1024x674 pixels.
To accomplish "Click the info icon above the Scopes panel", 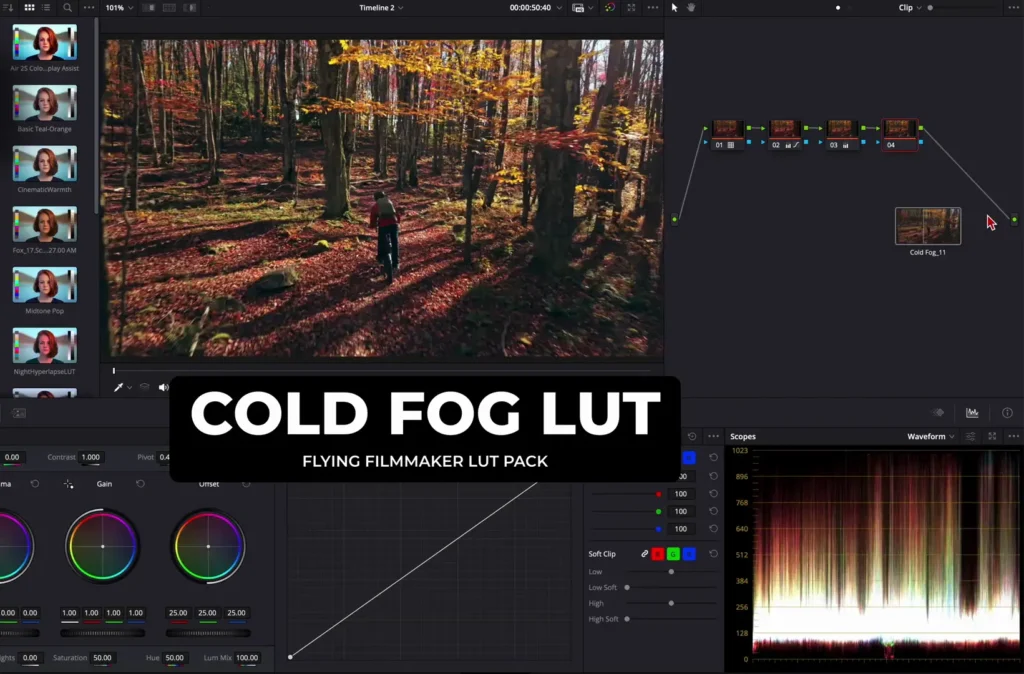I will tap(1006, 412).
